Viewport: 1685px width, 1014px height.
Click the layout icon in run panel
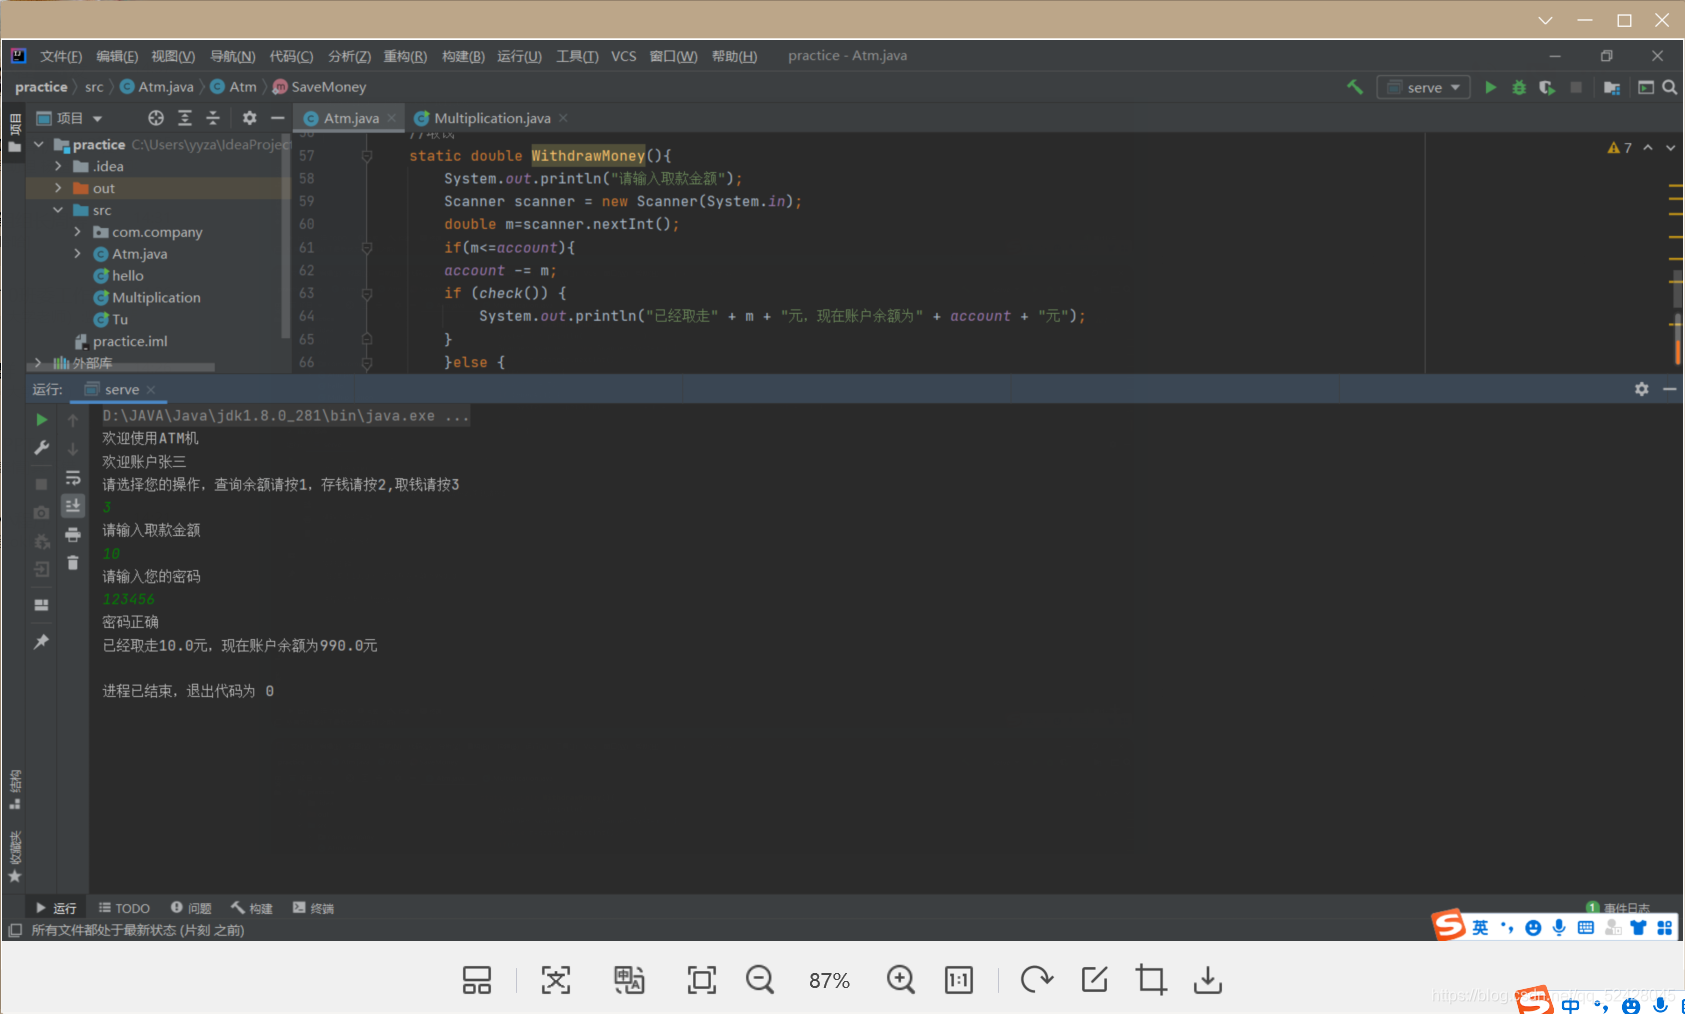[x=41, y=605]
